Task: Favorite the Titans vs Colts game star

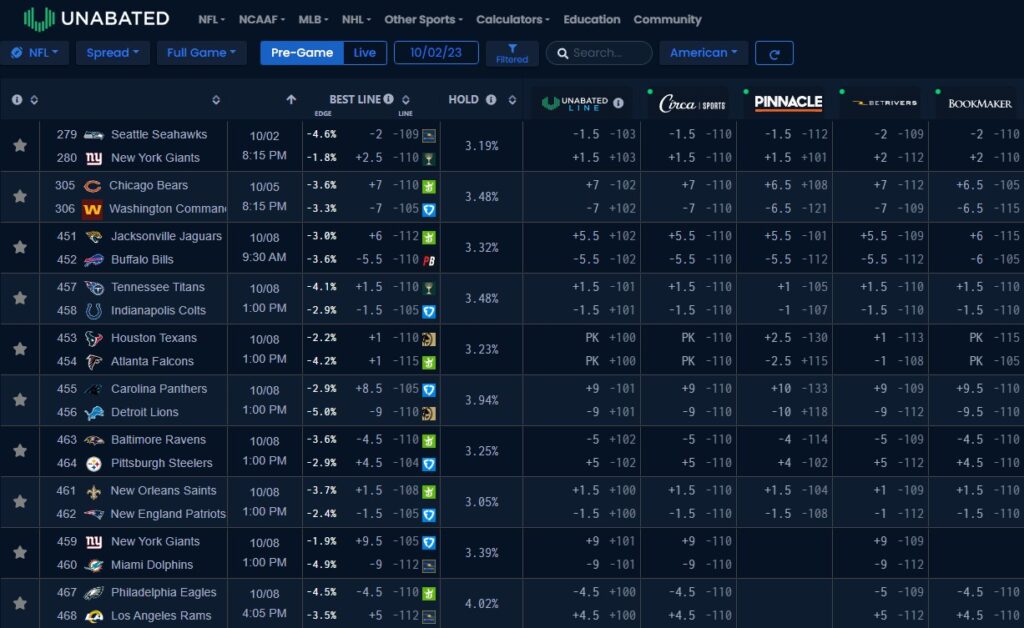Action: (x=20, y=298)
